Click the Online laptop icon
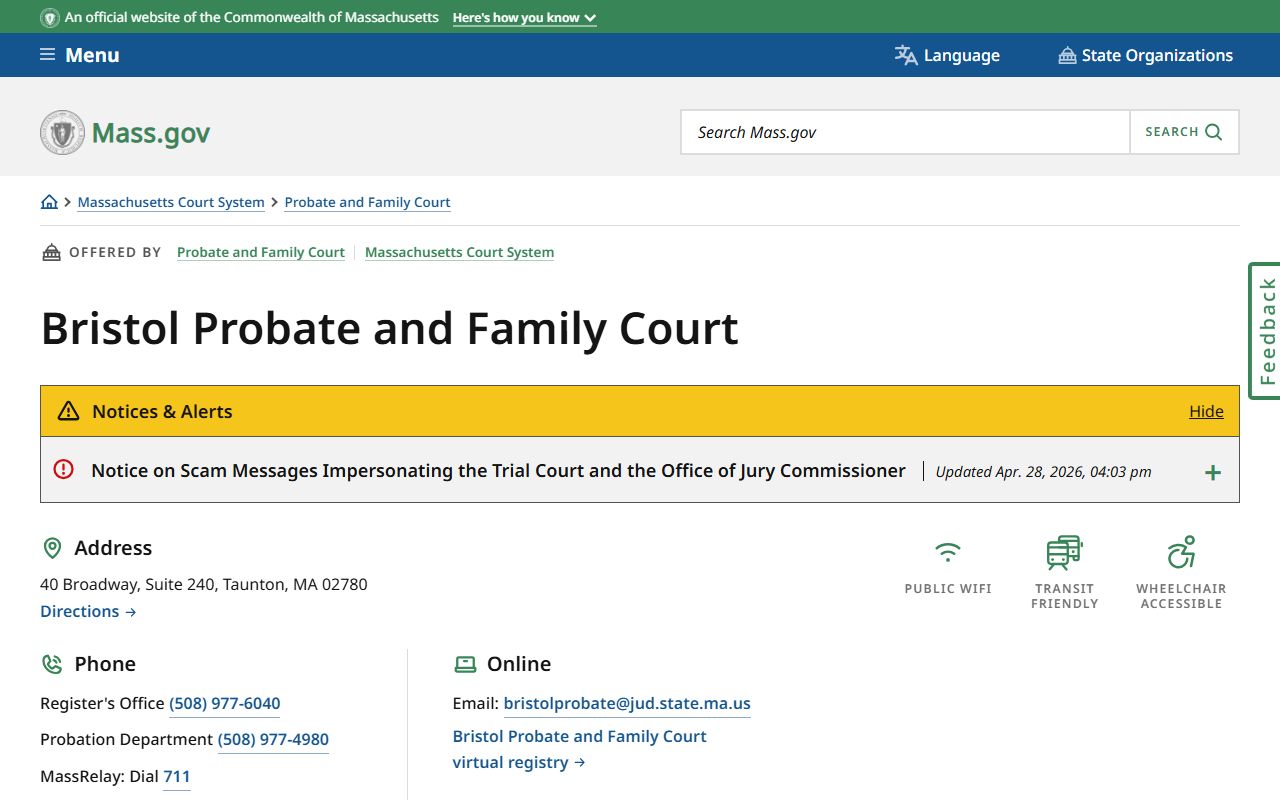The image size is (1280, 800). 465,664
